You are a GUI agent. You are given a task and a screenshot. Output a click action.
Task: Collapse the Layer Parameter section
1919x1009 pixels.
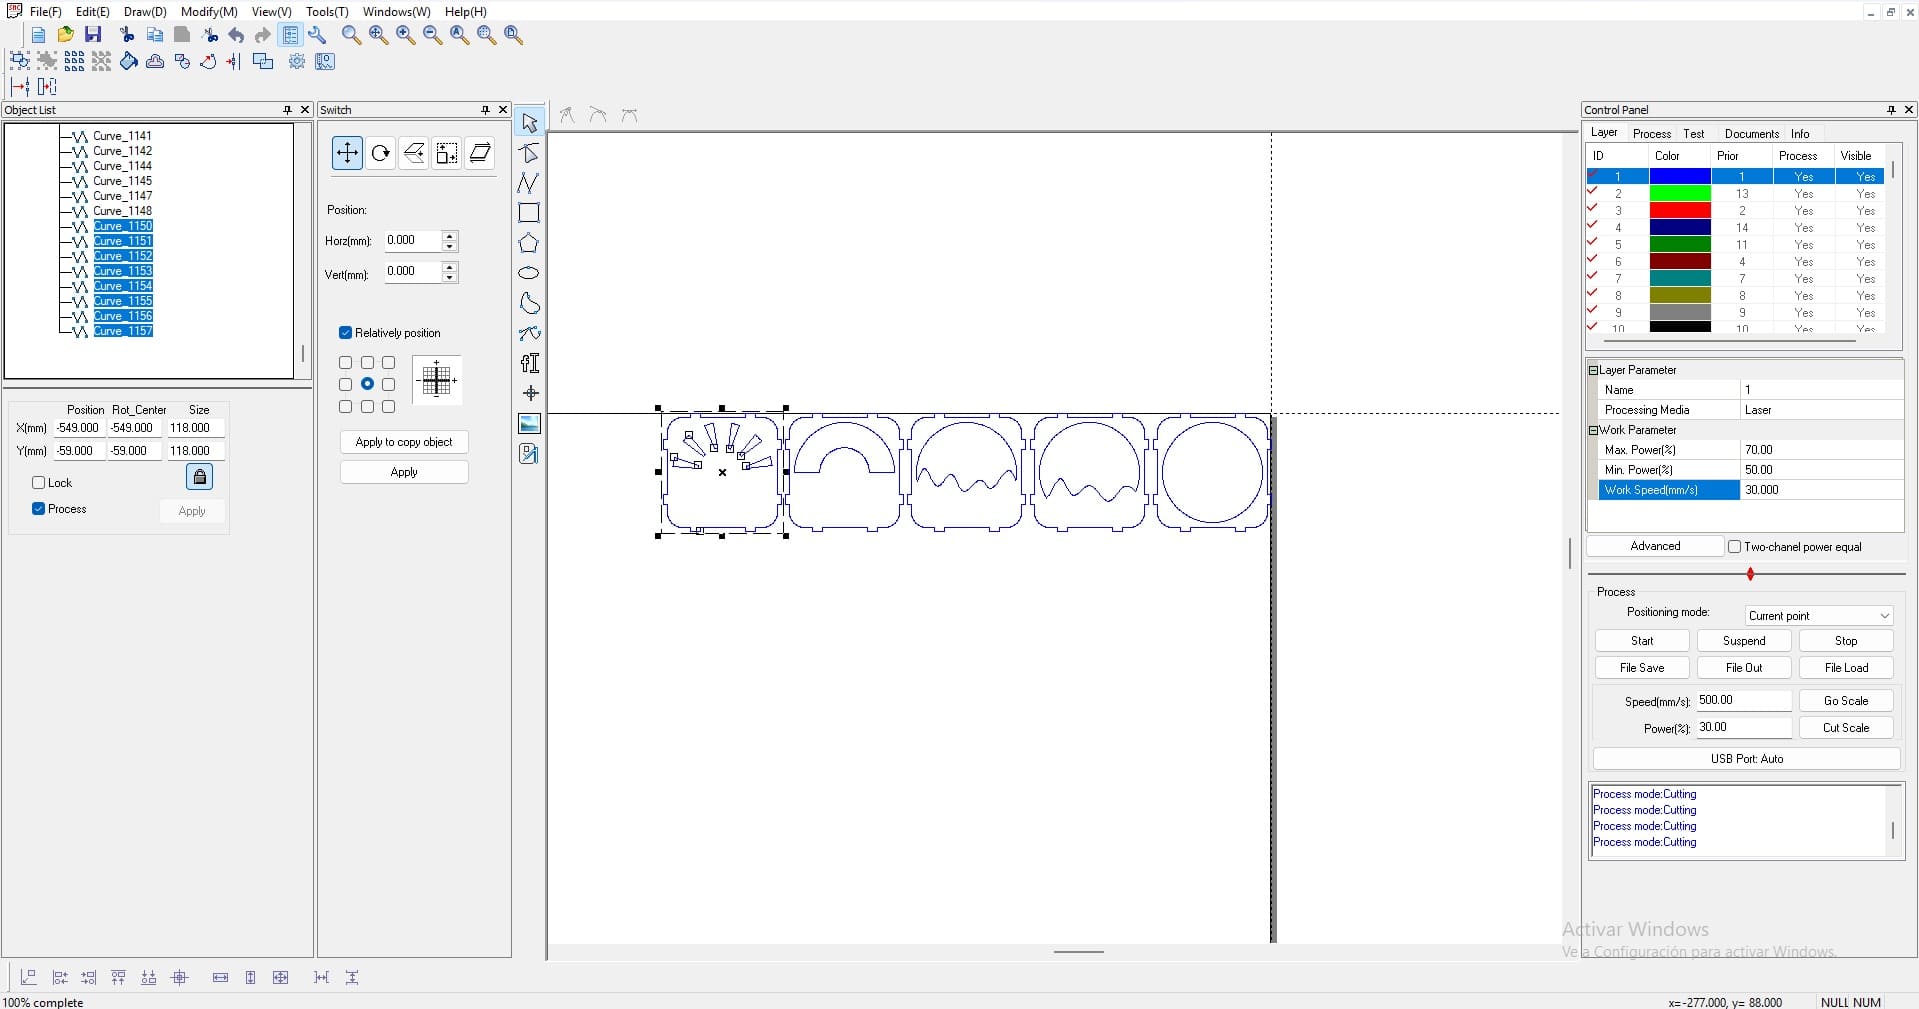click(x=1593, y=370)
